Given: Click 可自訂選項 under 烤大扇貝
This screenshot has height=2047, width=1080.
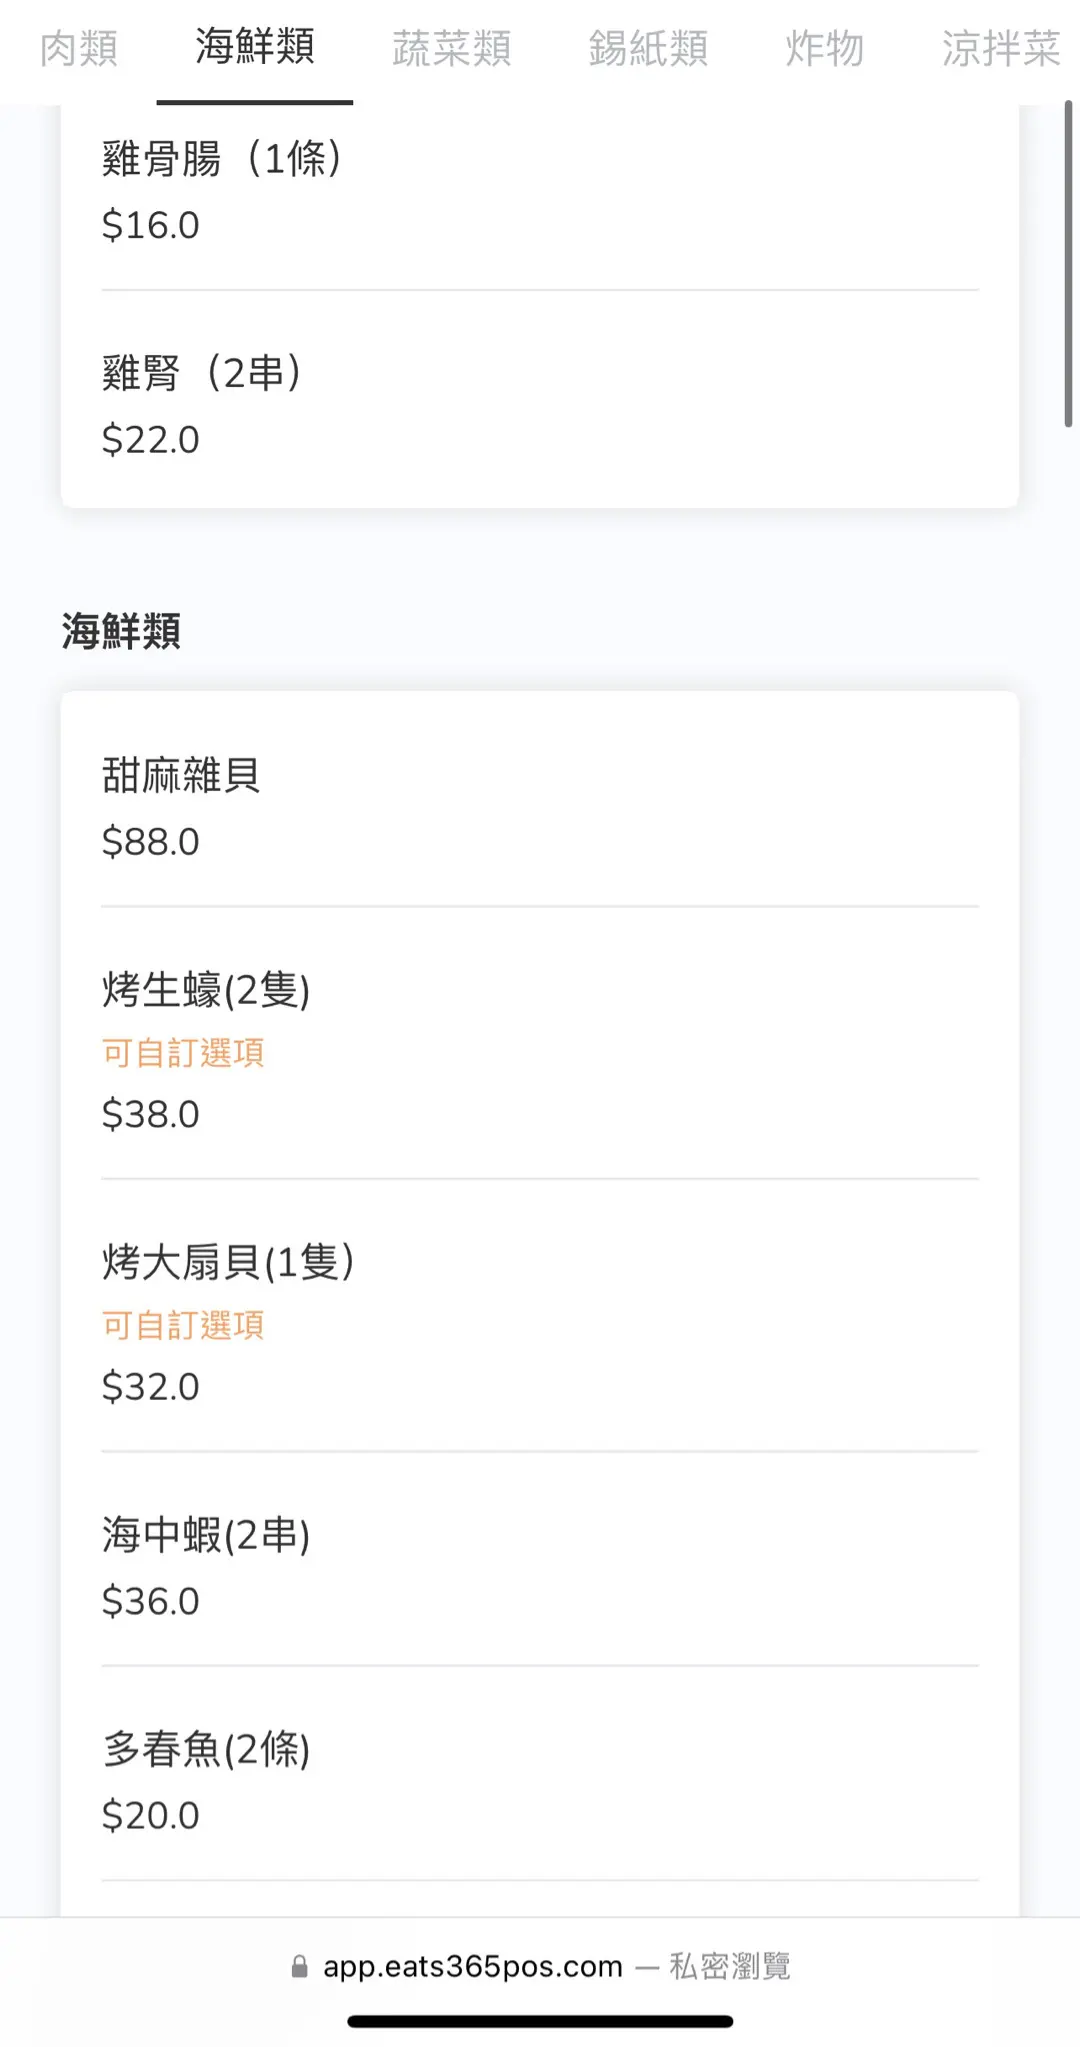Looking at the screenshot, I should point(183,1325).
